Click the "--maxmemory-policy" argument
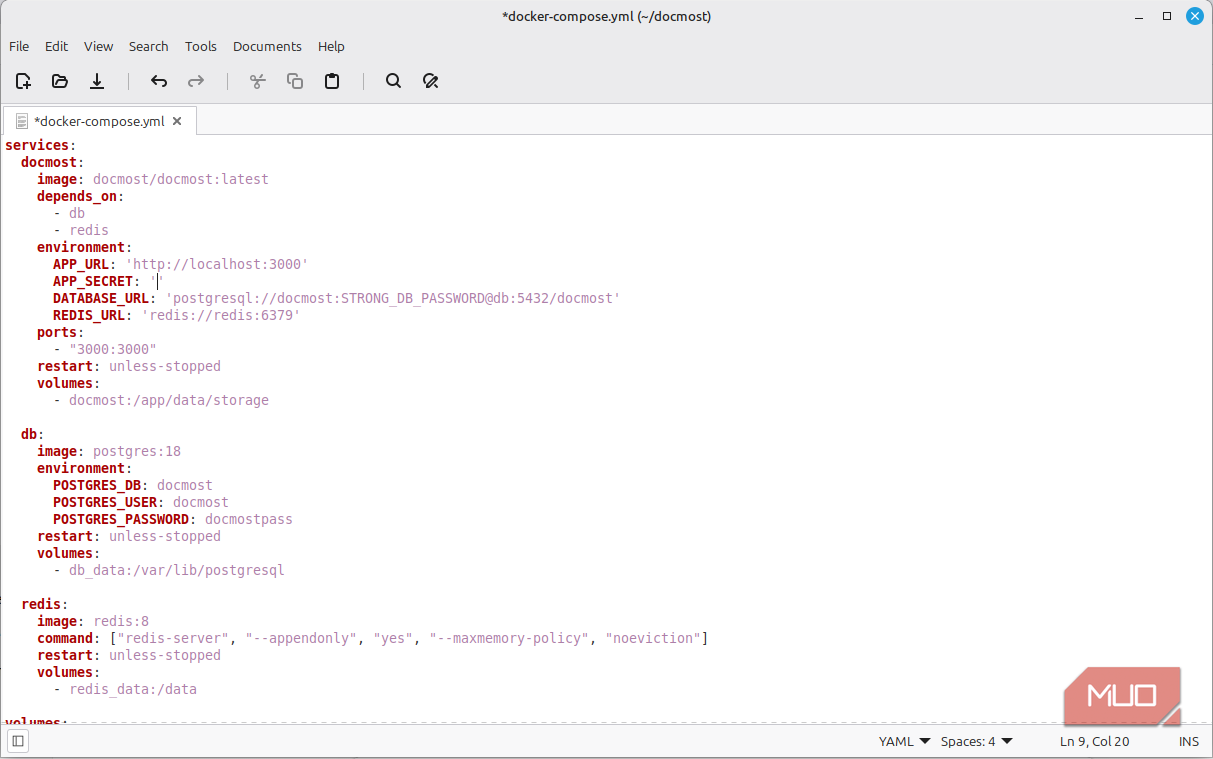Screen dimensions: 1213x759 (x=509, y=639)
